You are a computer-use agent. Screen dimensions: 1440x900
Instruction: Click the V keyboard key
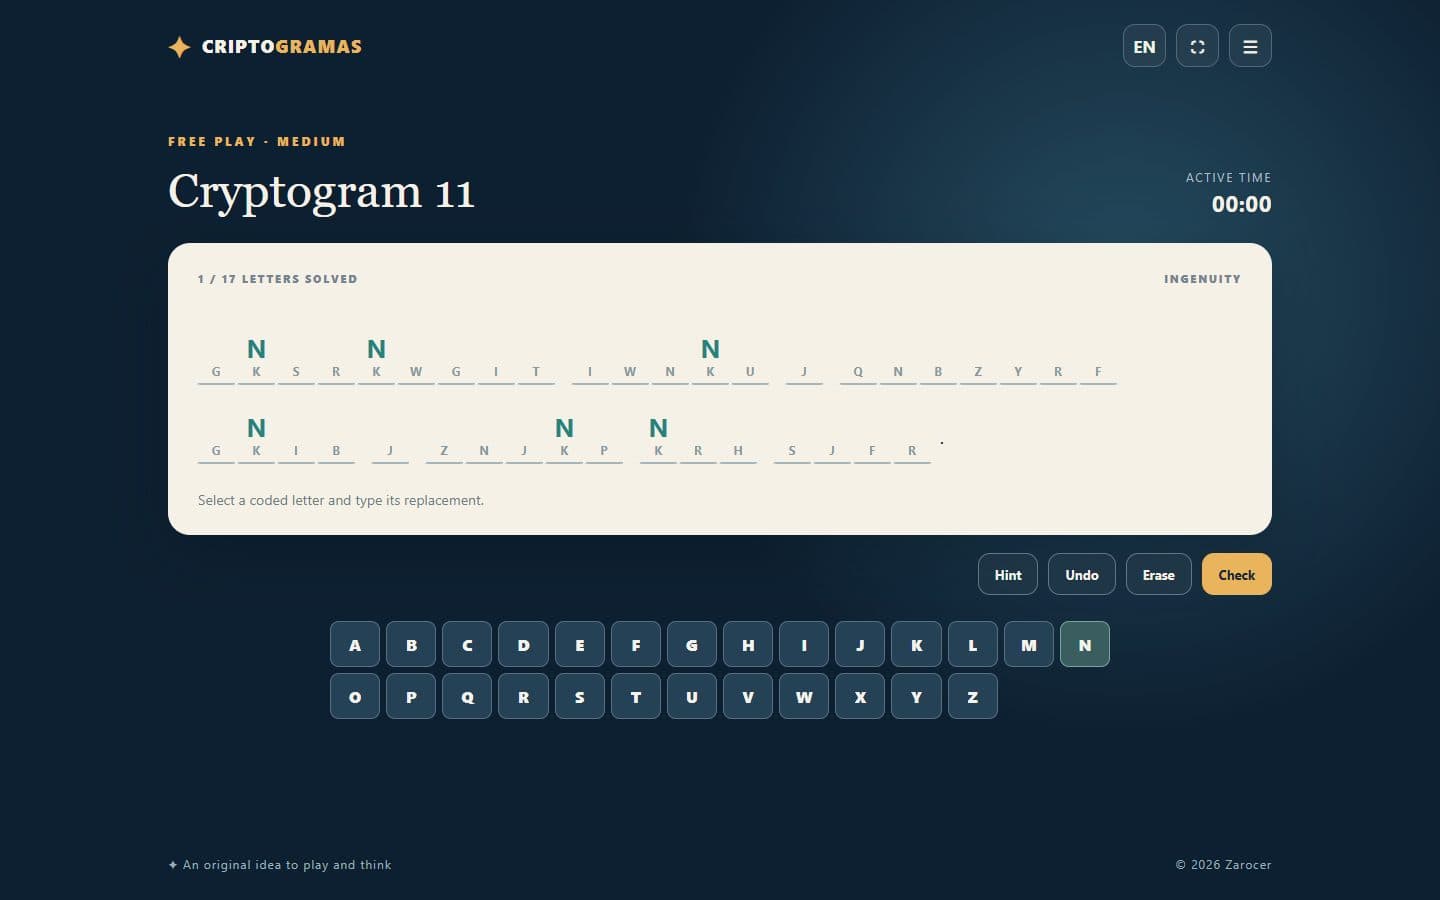[x=747, y=697]
